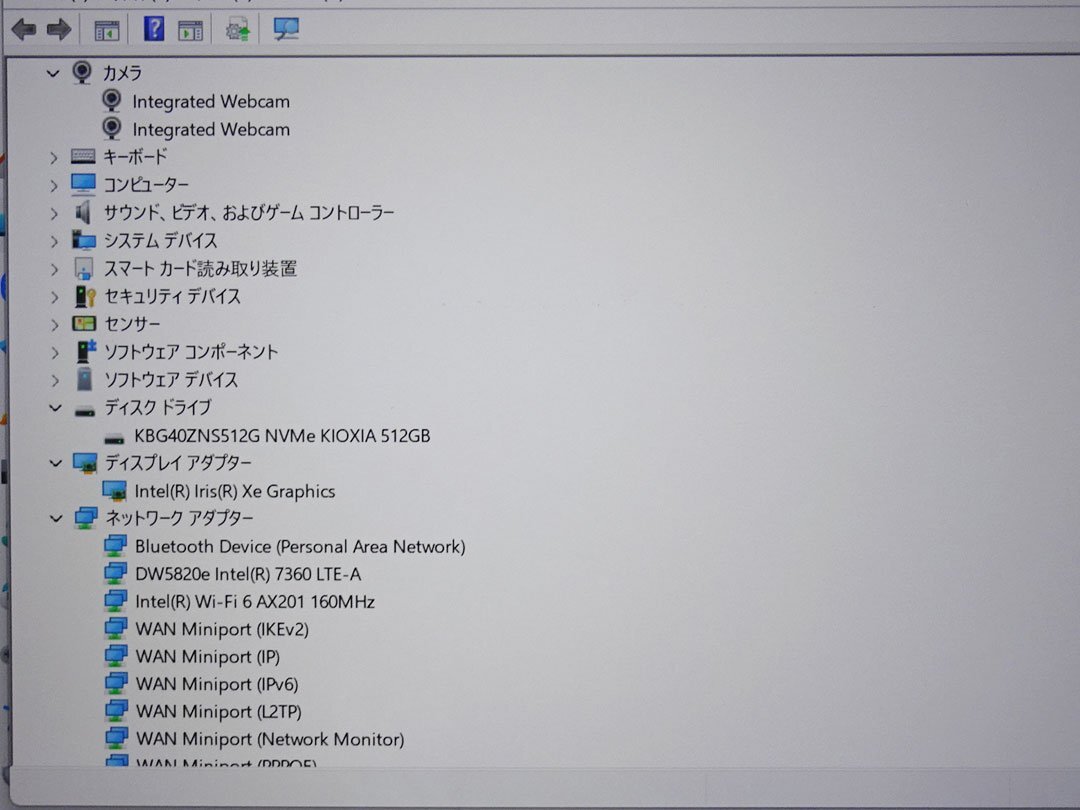Screen dimensions: 1080x810
Task: Expand the サウンド、ビデオ category
Action: (54, 214)
